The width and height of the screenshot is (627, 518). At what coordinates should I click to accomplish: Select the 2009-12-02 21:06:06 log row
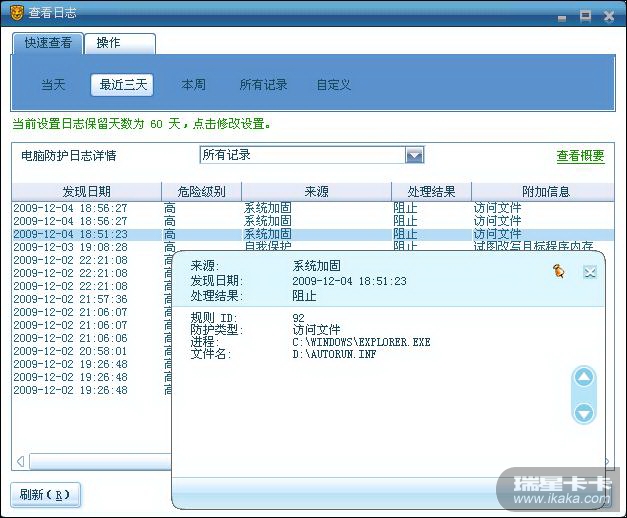click(x=92, y=338)
